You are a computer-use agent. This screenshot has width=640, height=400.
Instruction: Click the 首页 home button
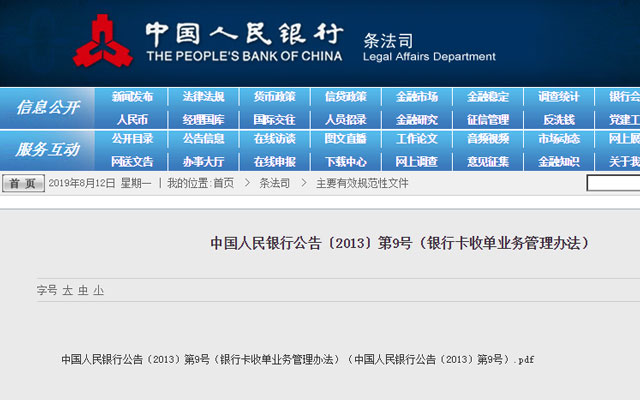pos(23,183)
